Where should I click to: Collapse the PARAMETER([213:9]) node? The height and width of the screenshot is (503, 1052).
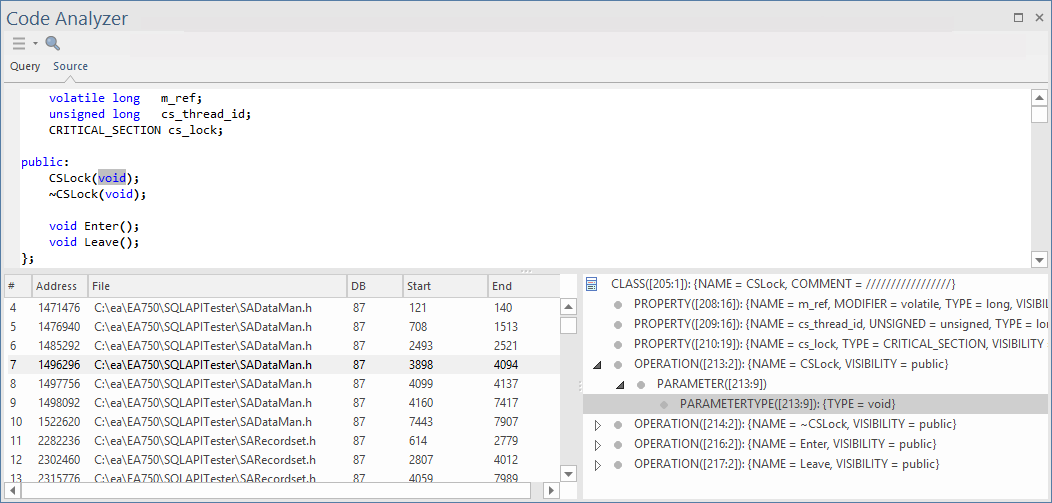click(620, 385)
